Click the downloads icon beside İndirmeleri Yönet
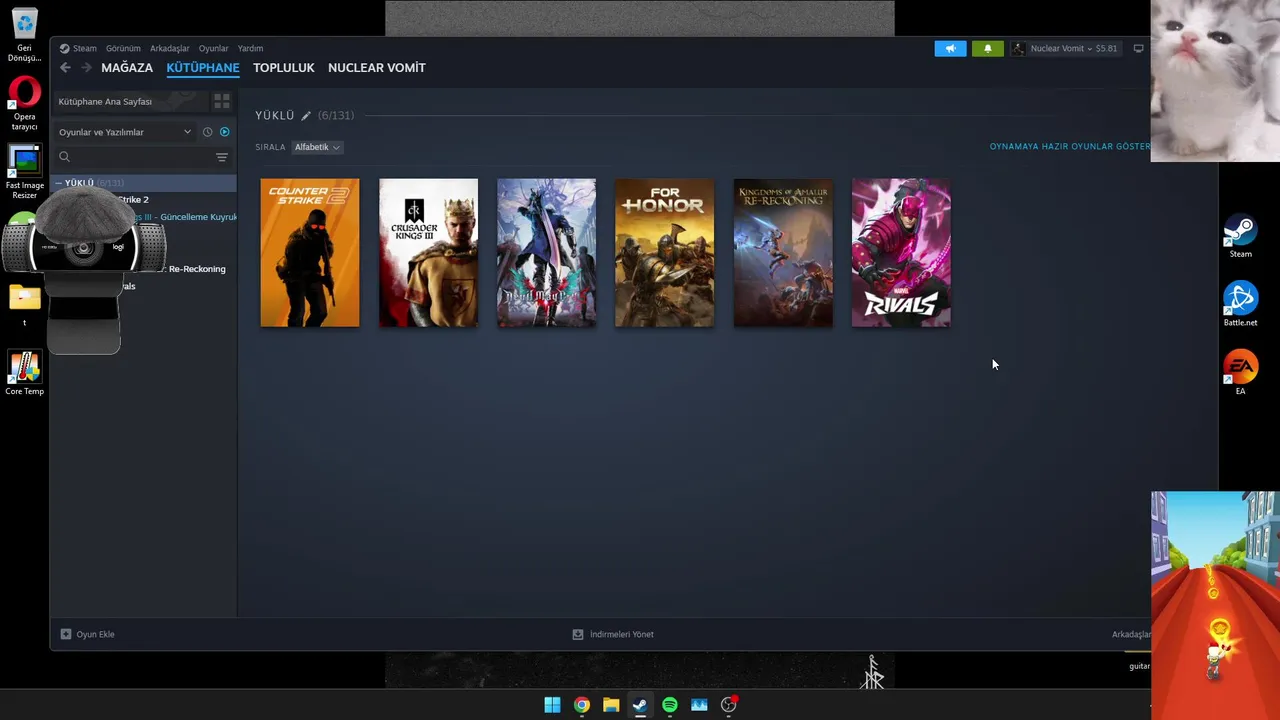Screen dimensions: 1280x720 (577, 634)
